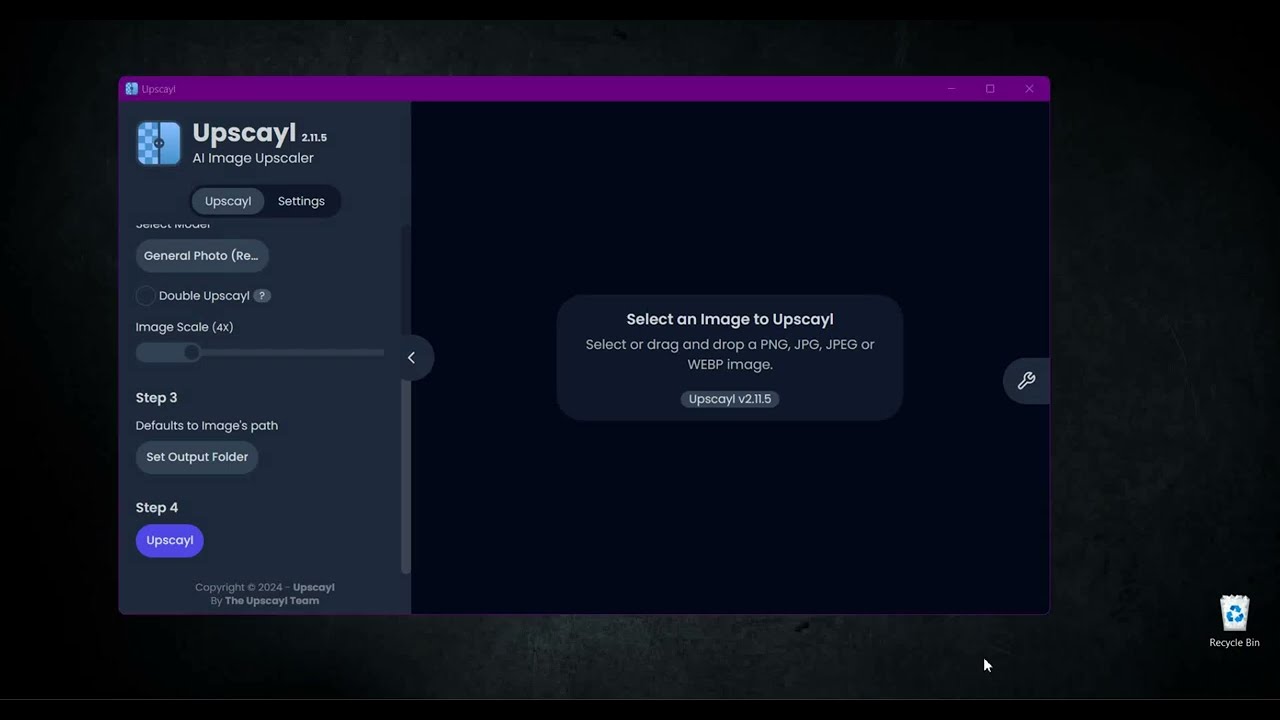1280x720 pixels.
Task: Click the Step 4 heading
Action: [x=157, y=508]
